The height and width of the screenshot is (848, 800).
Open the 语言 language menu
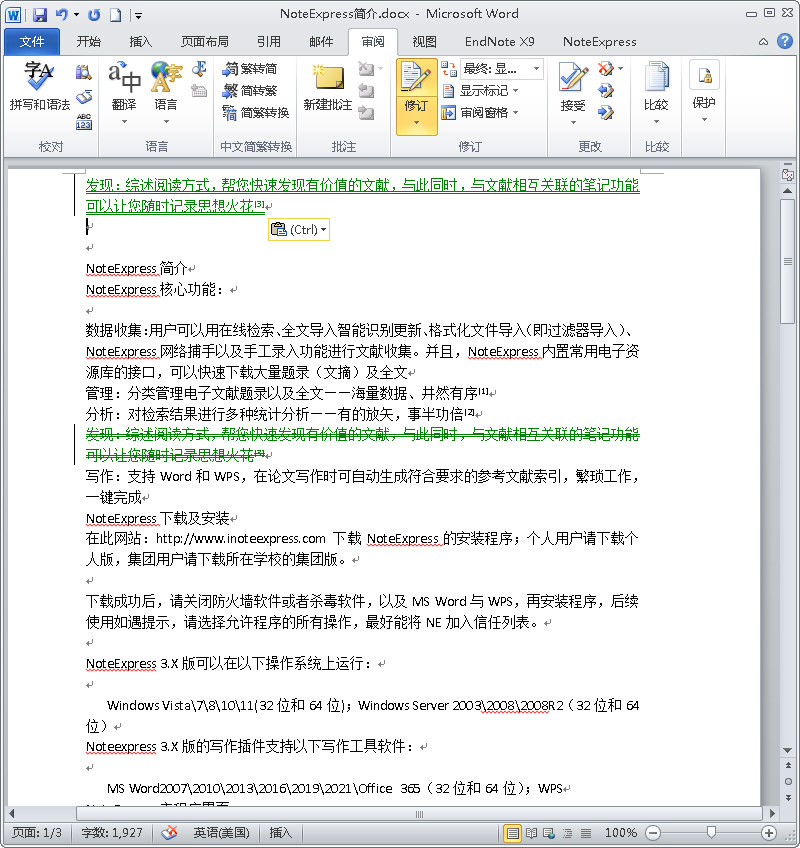166,92
